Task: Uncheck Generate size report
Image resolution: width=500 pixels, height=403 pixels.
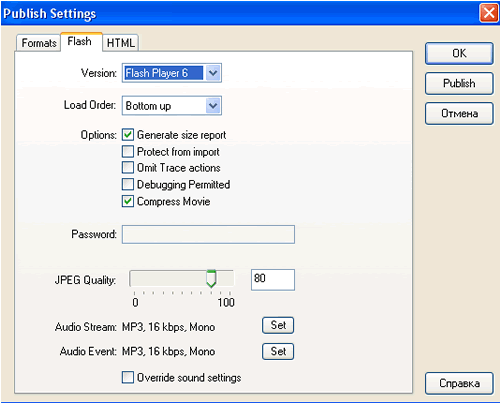Action: tap(128, 135)
